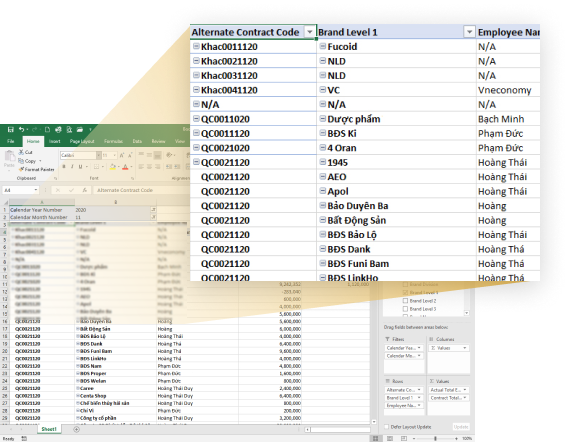The image size is (570, 442).
Task: Click the Paste clipboard icon
Action: (9, 157)
